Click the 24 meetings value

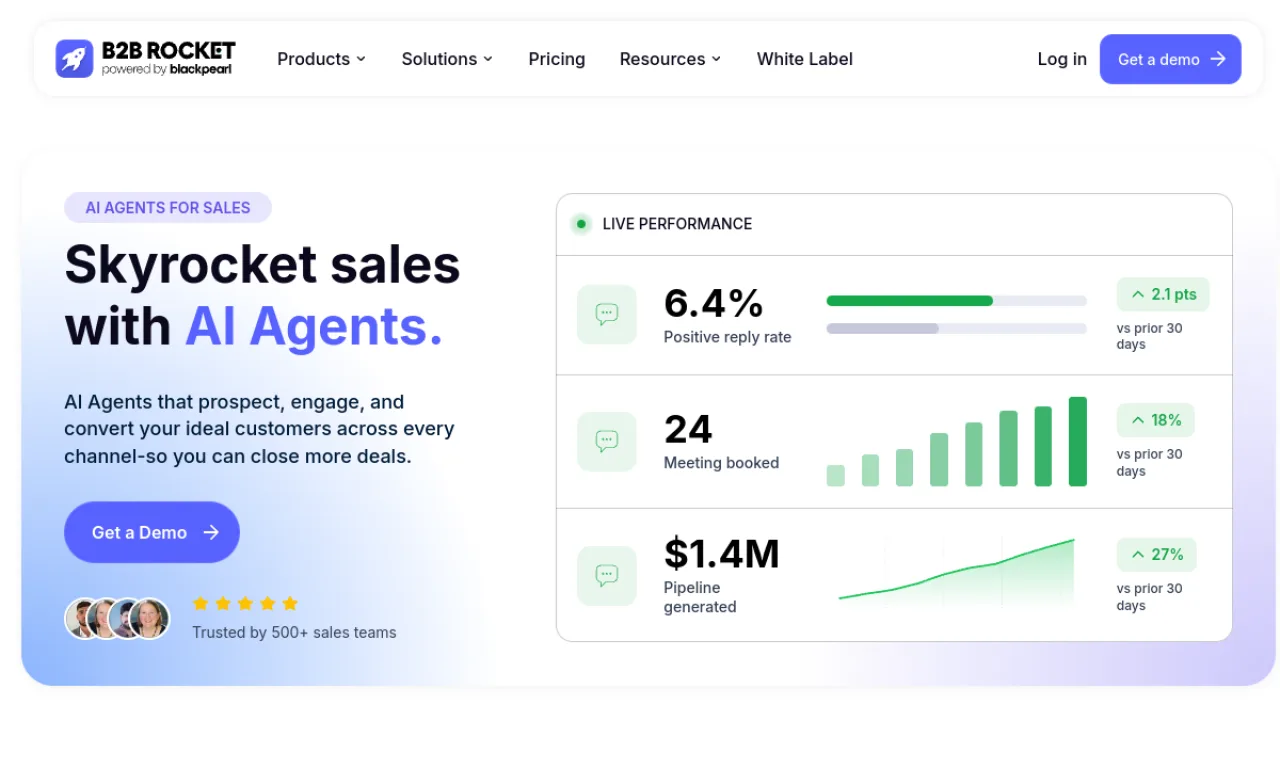click(x=688, y=429)
